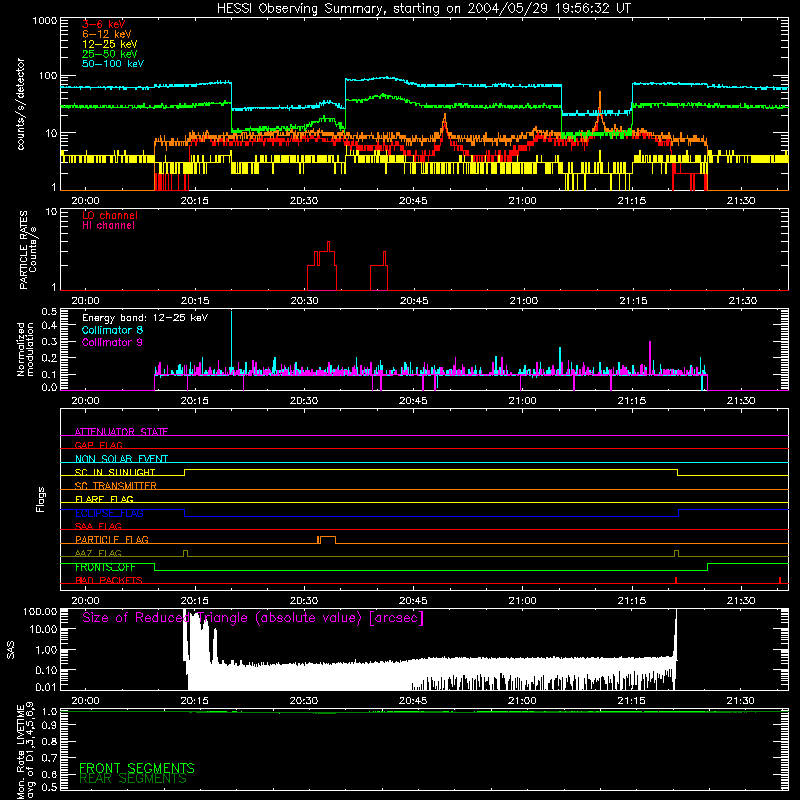Select the FRONT SEGMENTS legend label
Viewport: 800px width, 800px height.
(137, 768)
